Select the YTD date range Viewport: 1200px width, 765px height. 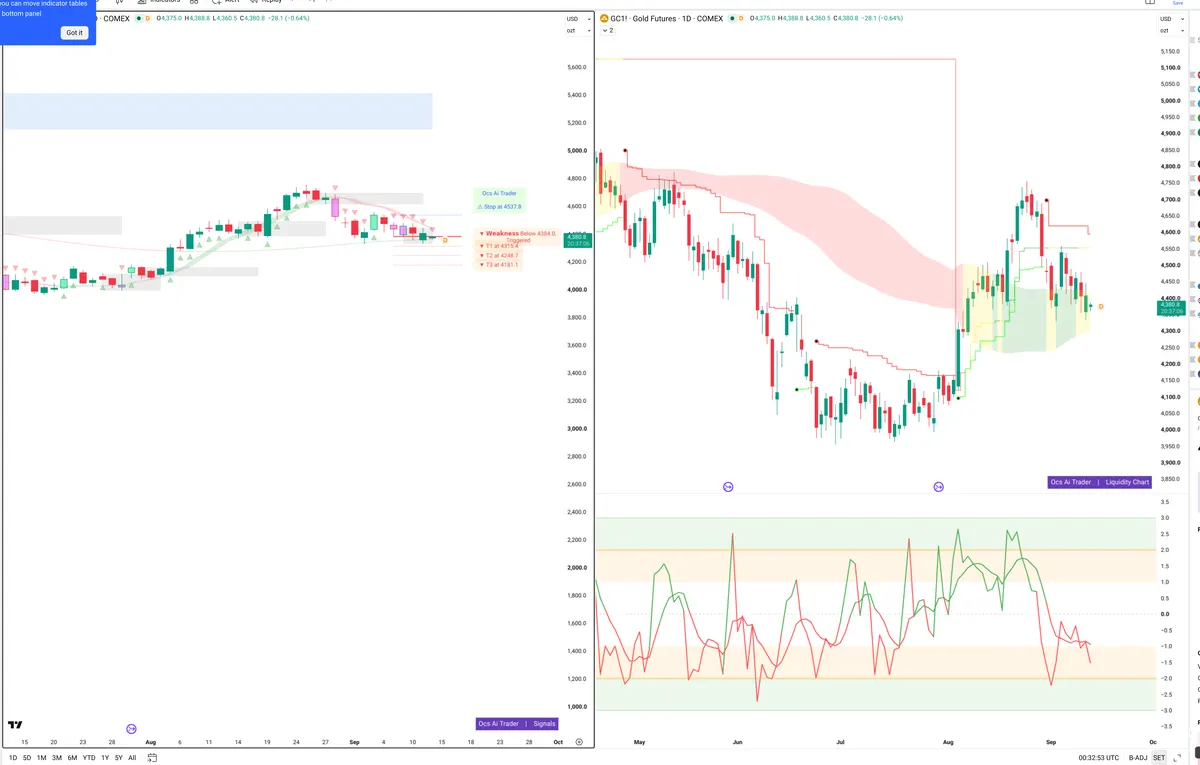[x=89, y=758]
